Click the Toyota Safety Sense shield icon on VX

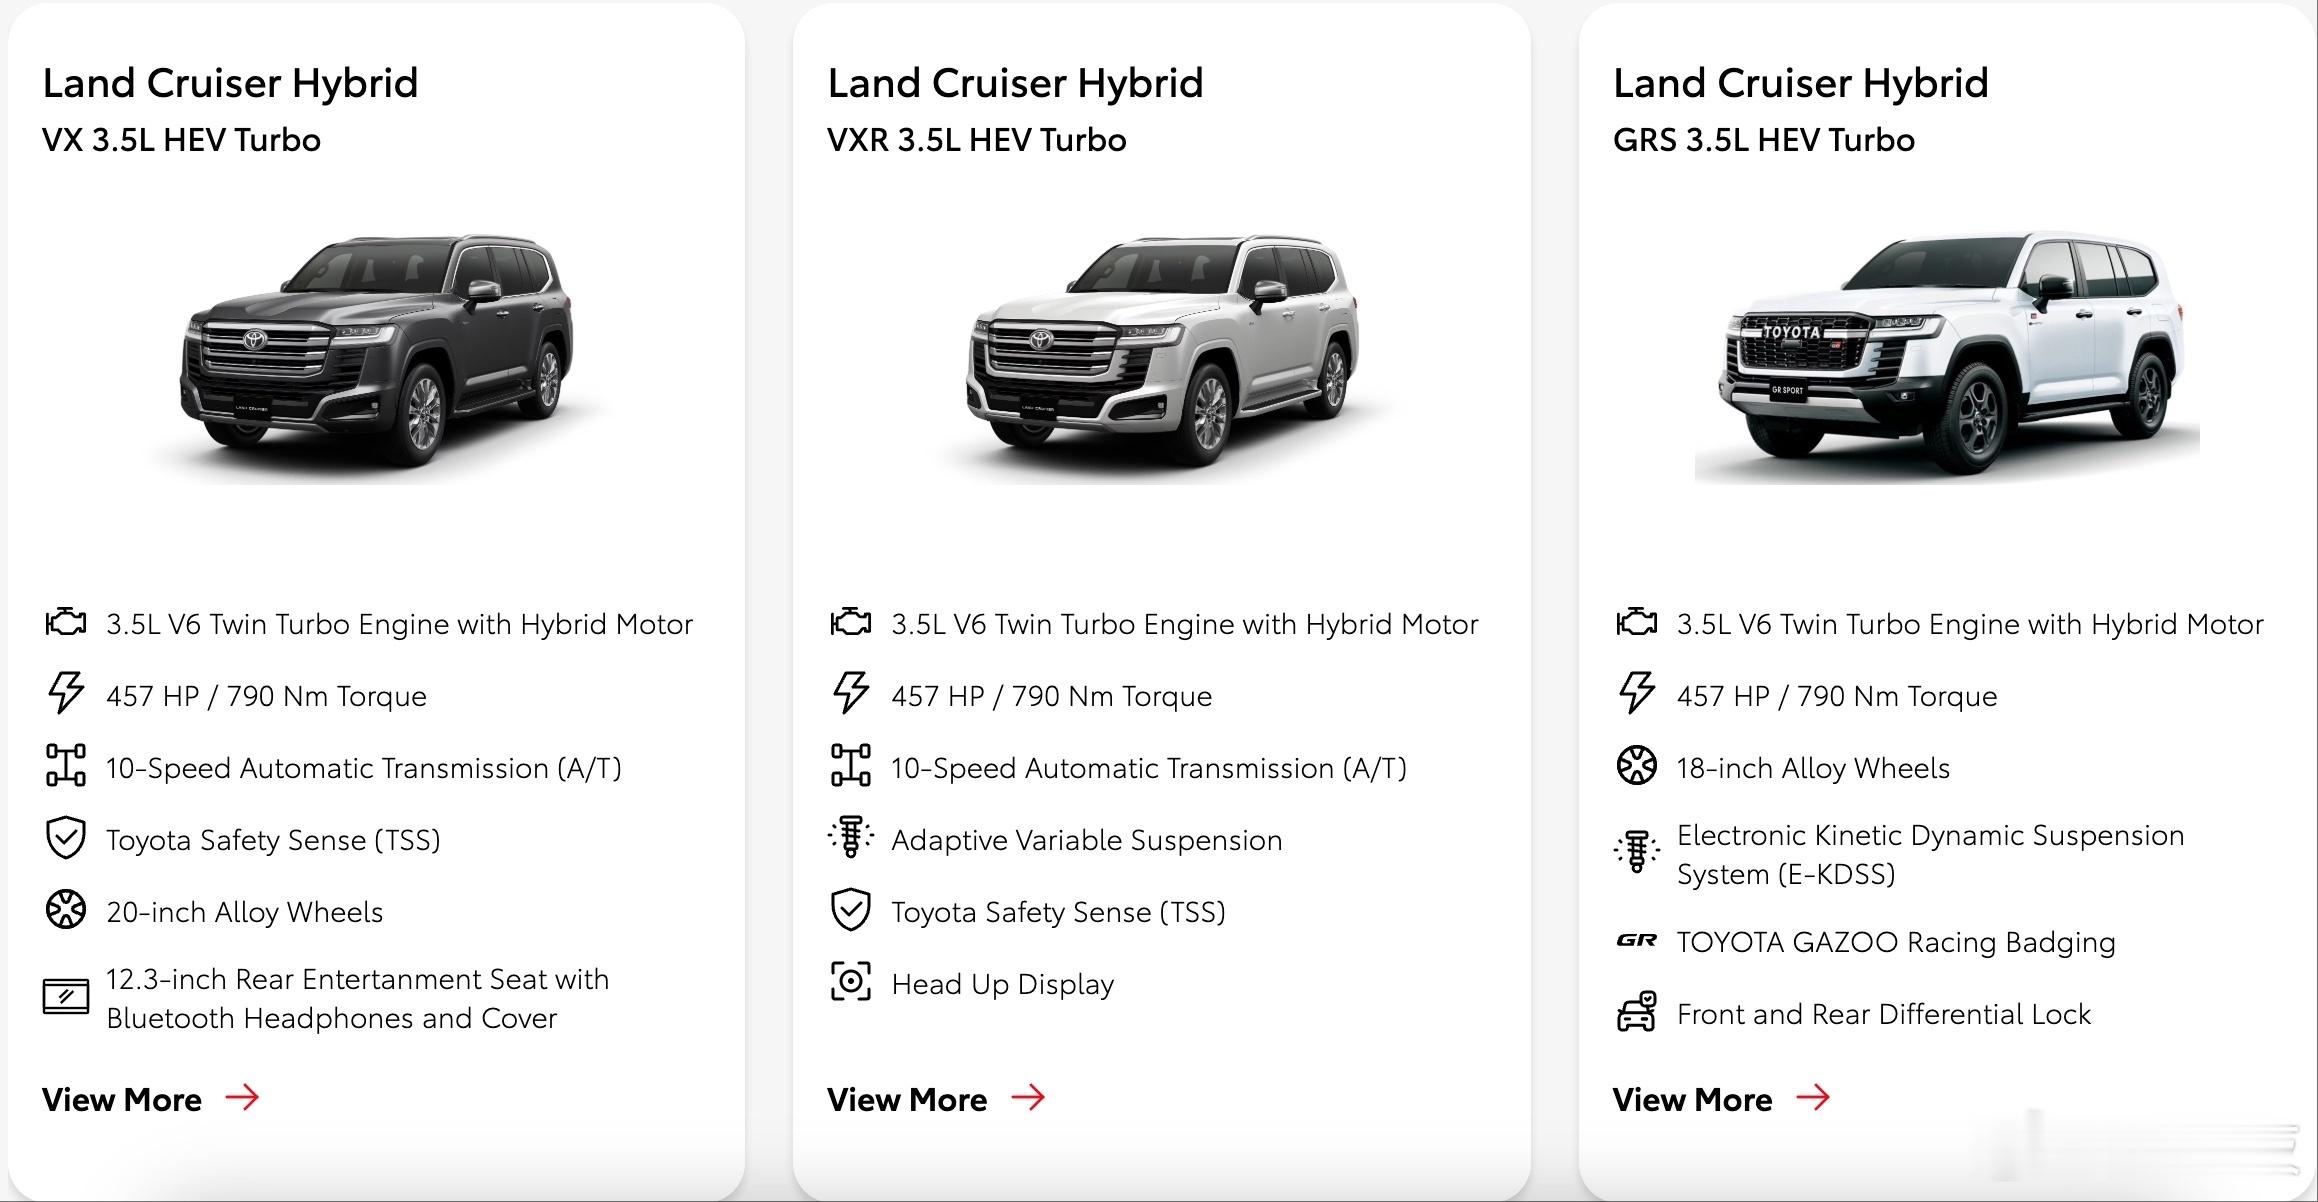point(66,838)
